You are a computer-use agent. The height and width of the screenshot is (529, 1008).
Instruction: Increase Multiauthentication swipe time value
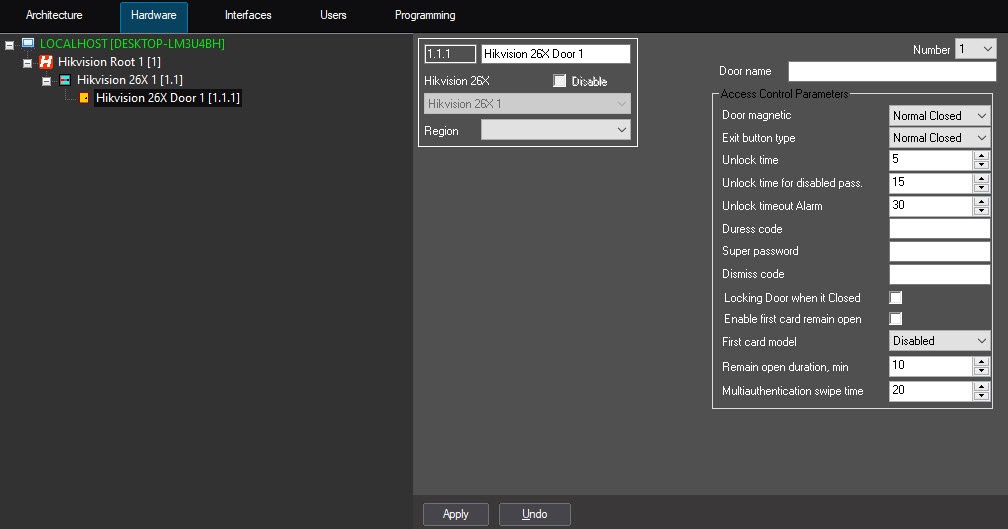[x=981, y=386]
